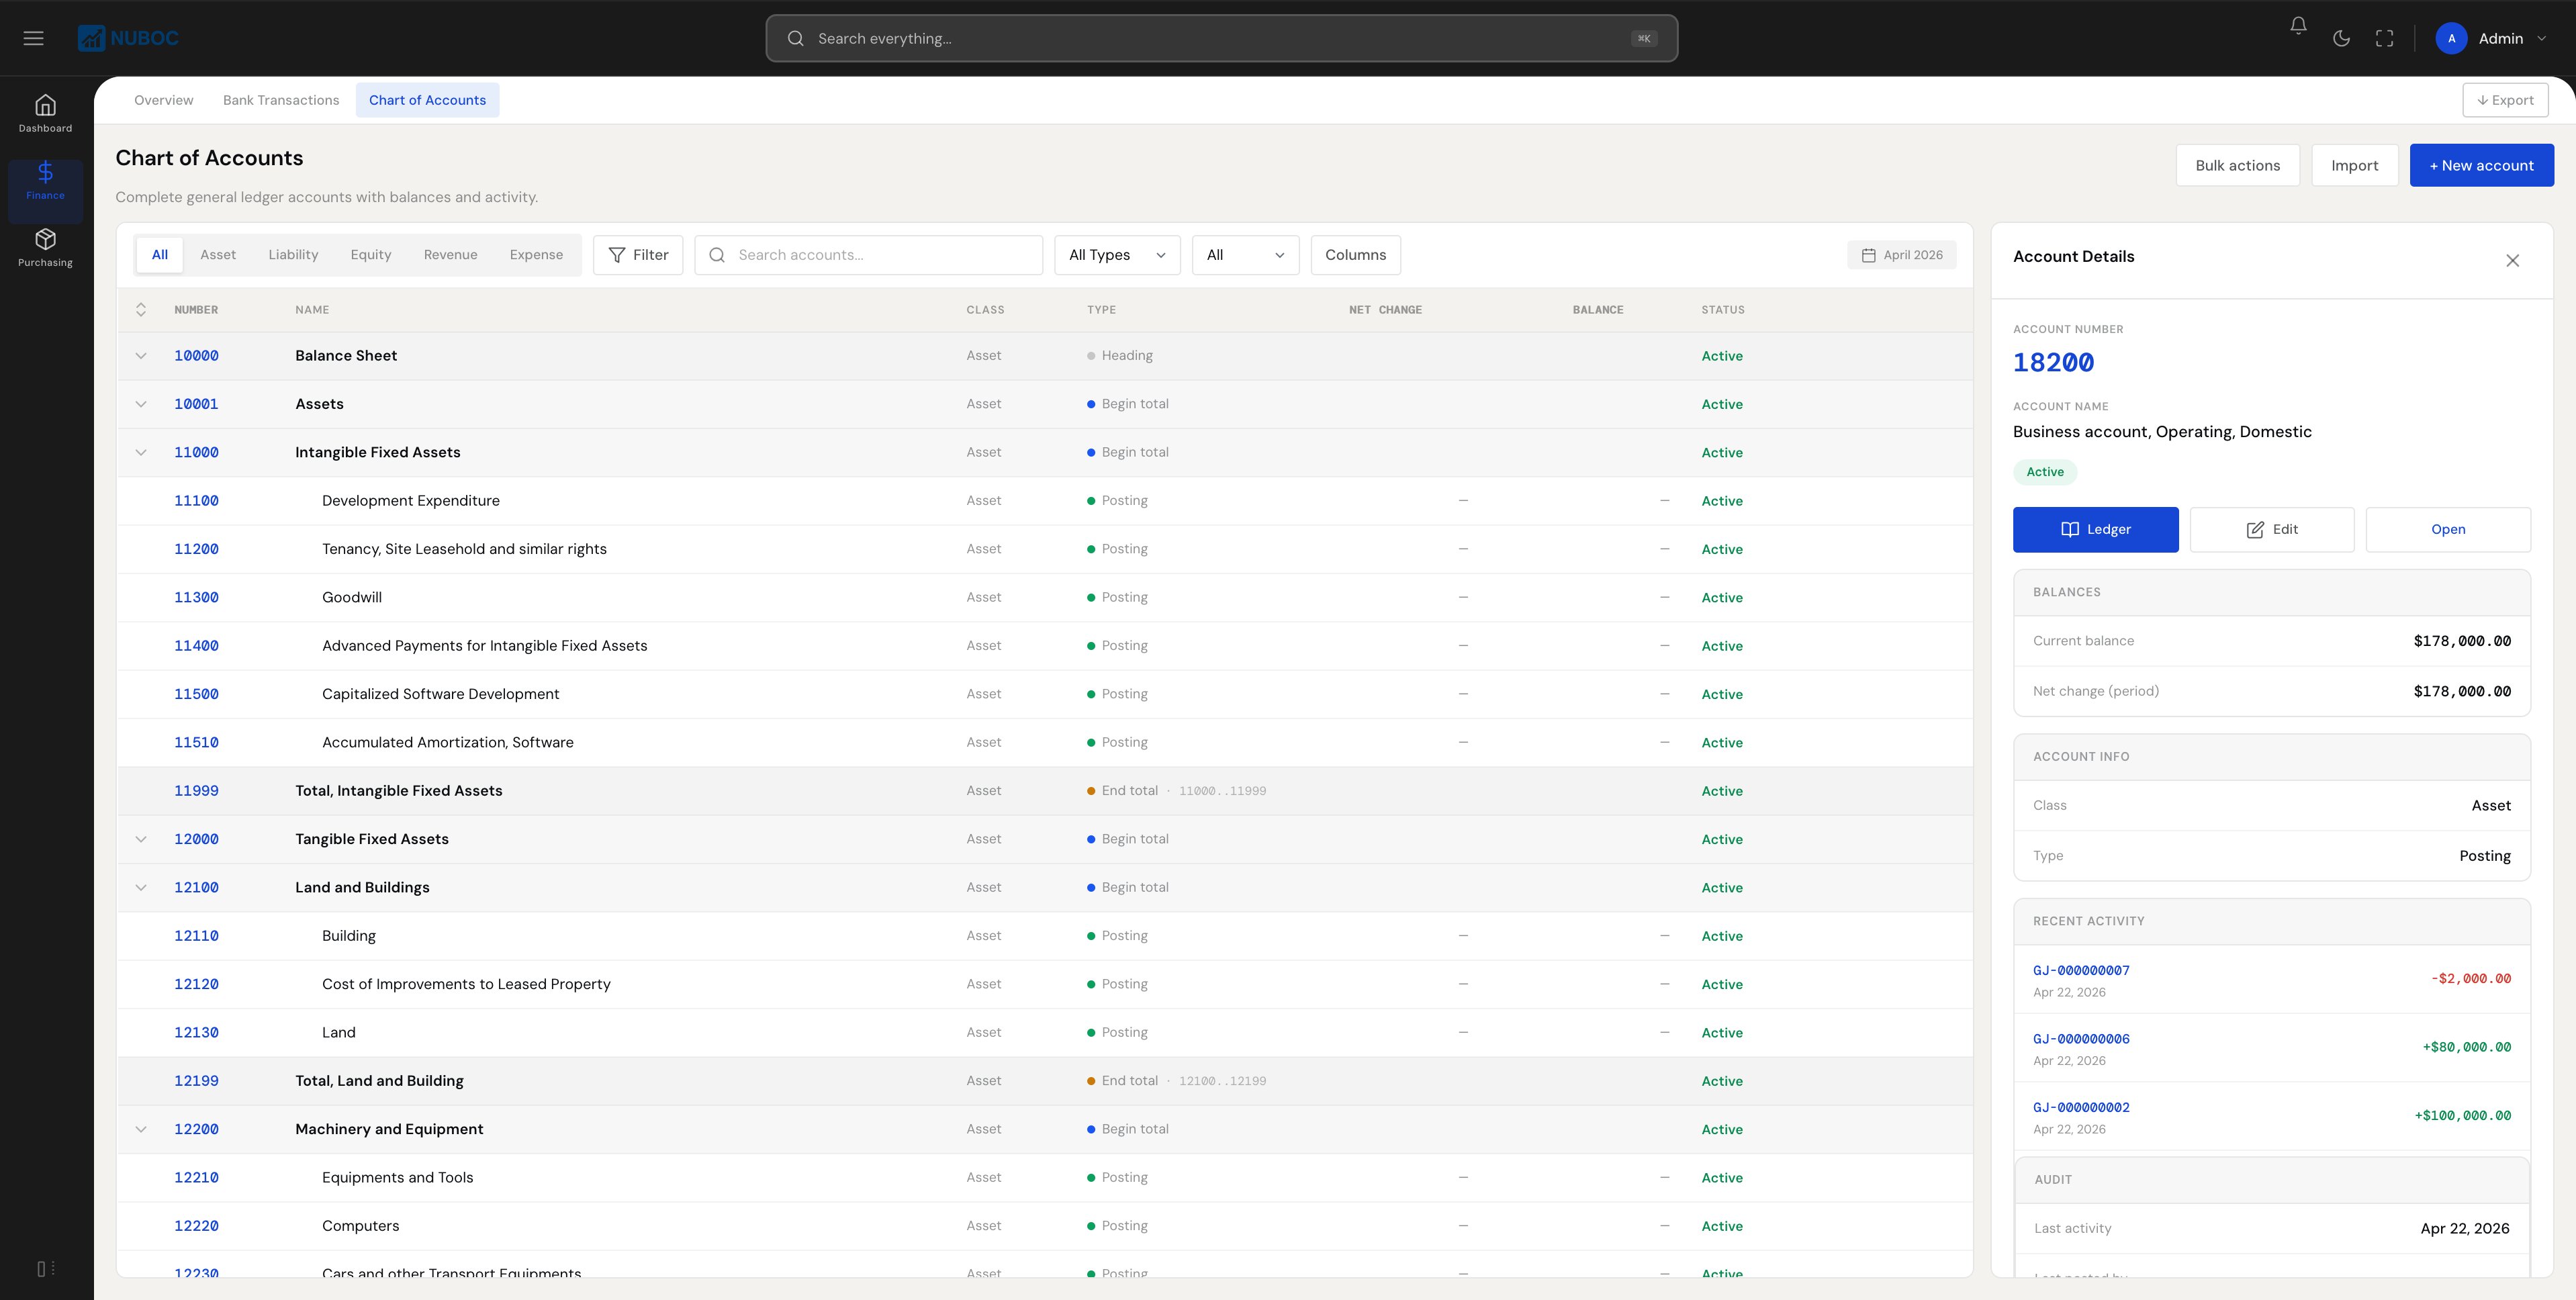Switch to dark mode with the moon icon
The width and height of the screenshot is (2576, 1300).
(2341, 38)
